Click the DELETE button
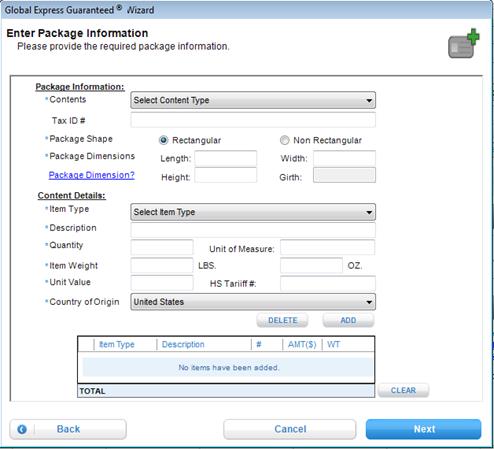This screenshot has width=494, height=449. [282, 320]
